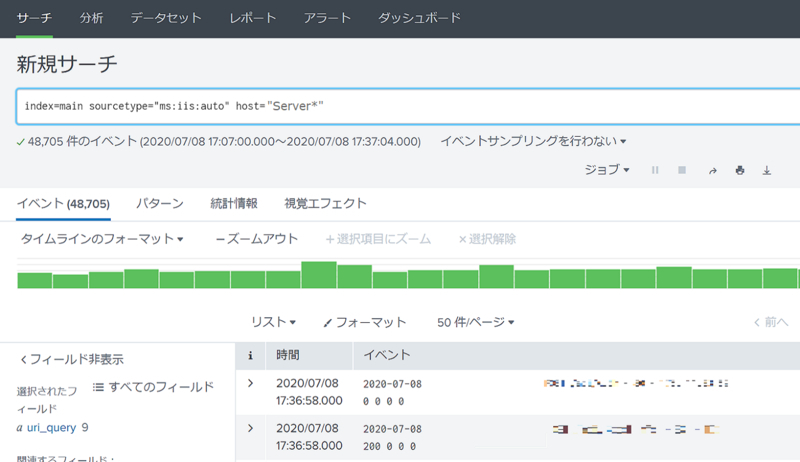This screenshot has height=462, width=800.
Task: Expand the 17:36:58.000 event with 200 0 0 0
Action: pos(250,428)
